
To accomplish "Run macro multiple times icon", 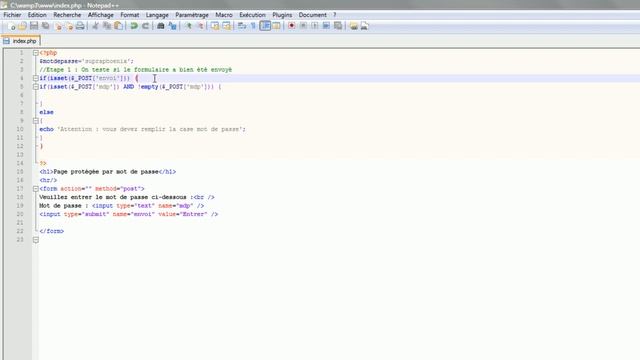I will tap(326, 26).
